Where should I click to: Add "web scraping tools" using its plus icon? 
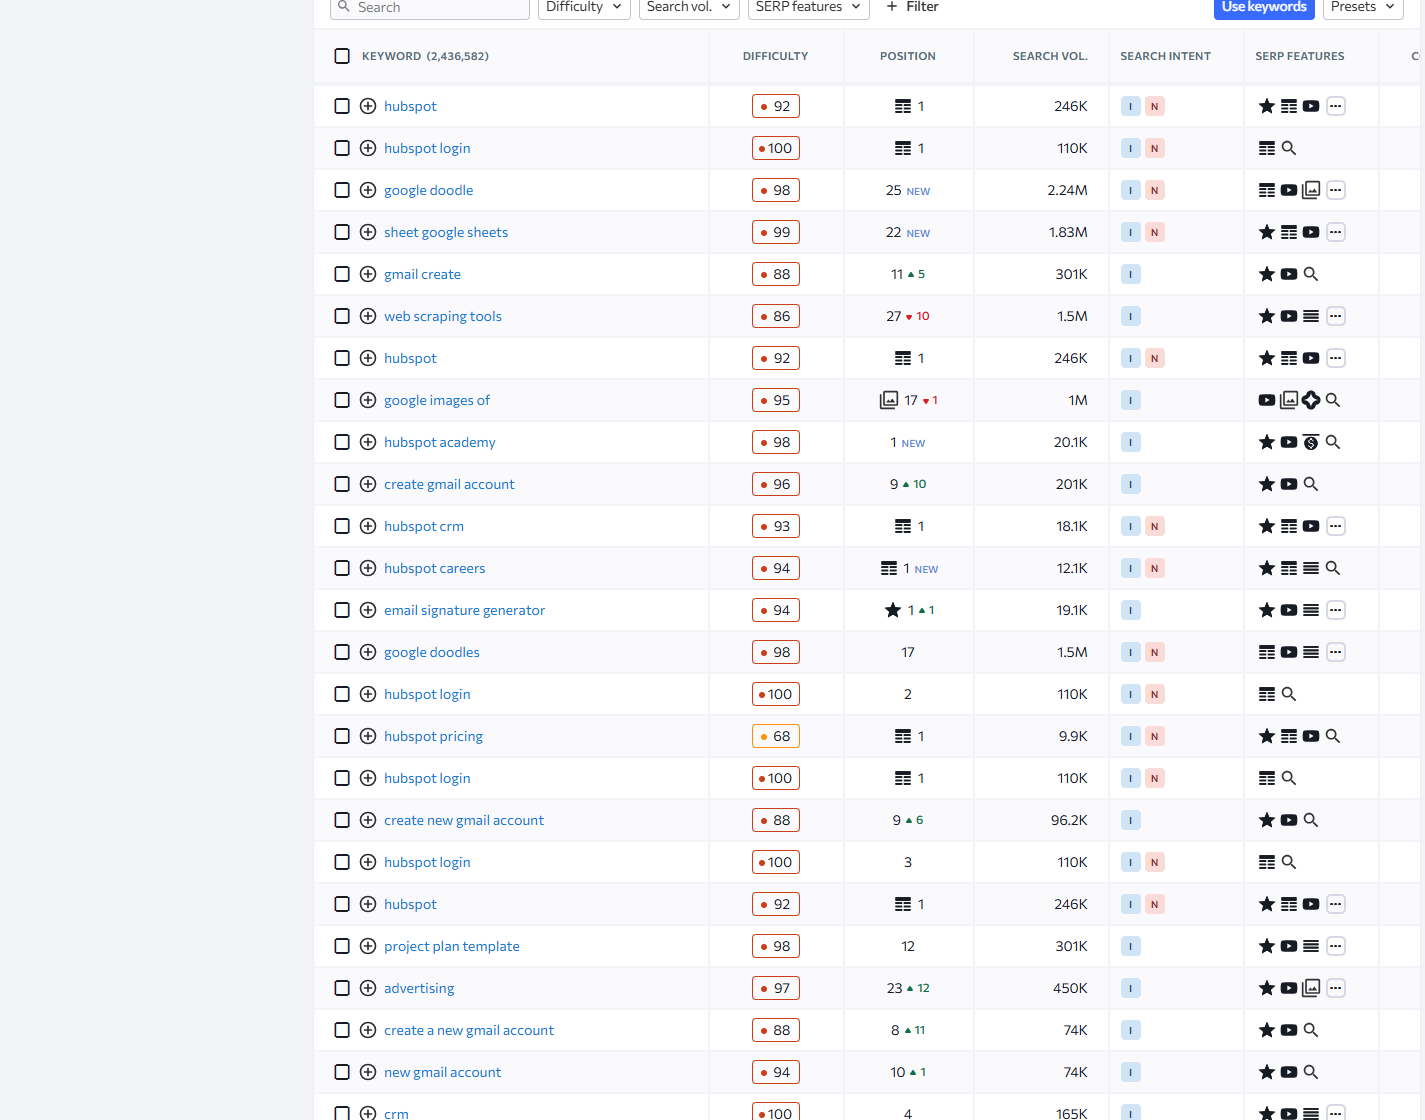tap(368, 316)
